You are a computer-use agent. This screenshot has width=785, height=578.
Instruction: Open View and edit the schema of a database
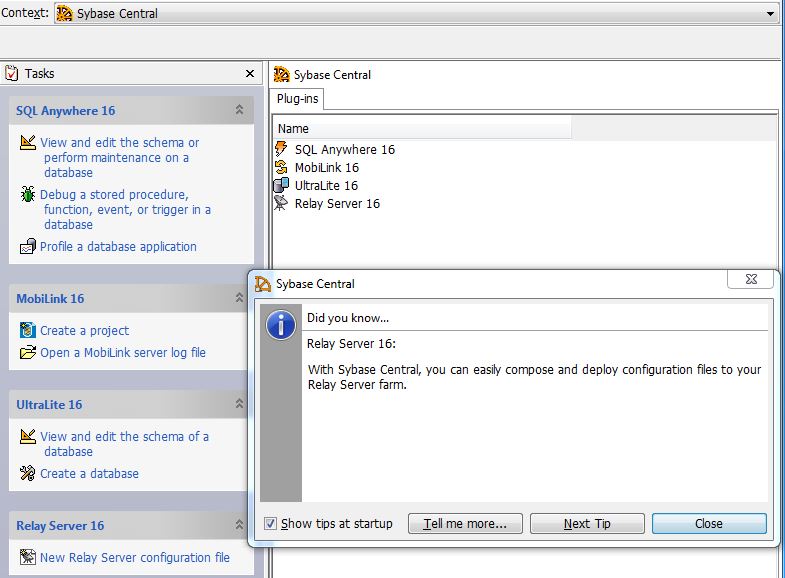(x=125, y=444)
